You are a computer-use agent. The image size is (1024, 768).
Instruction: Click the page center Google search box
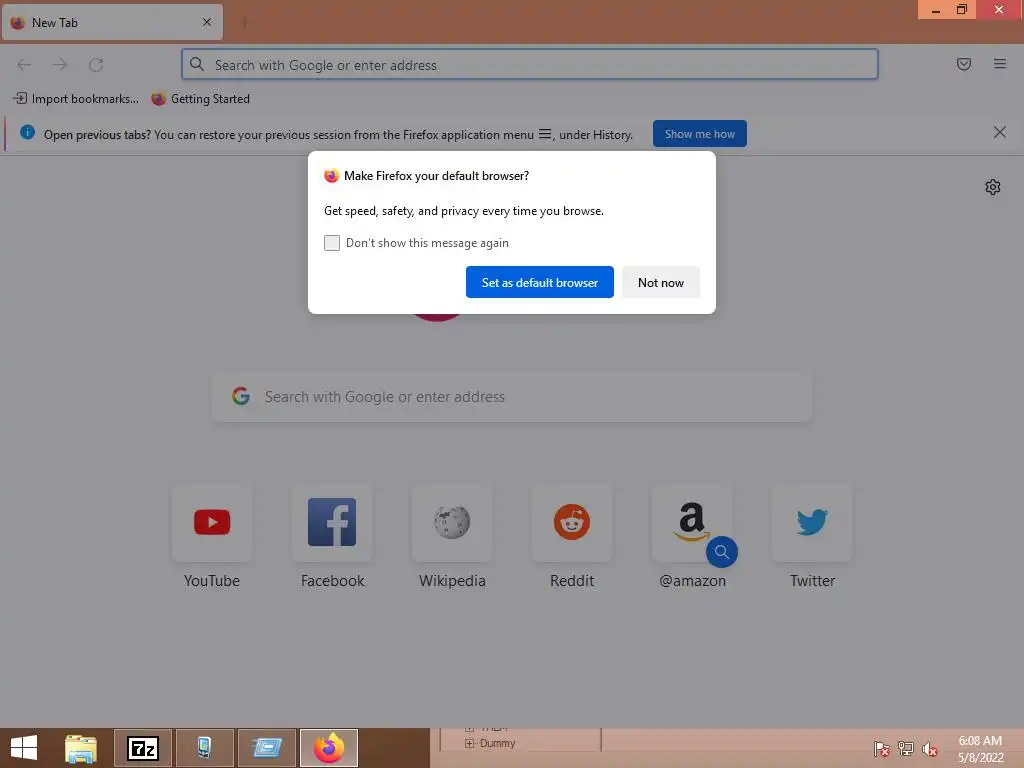coord(512,397)
